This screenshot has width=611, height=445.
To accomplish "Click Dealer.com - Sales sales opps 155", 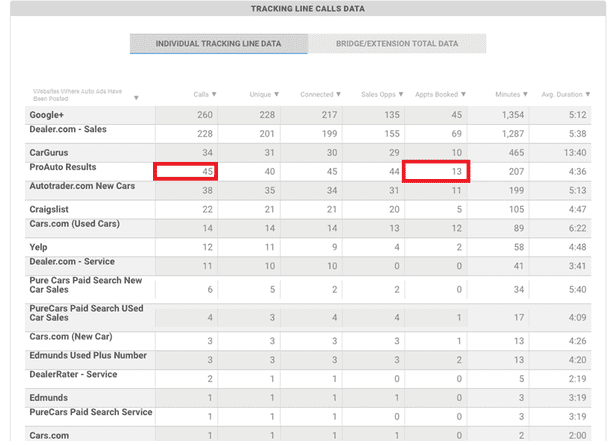I will 392,134.
